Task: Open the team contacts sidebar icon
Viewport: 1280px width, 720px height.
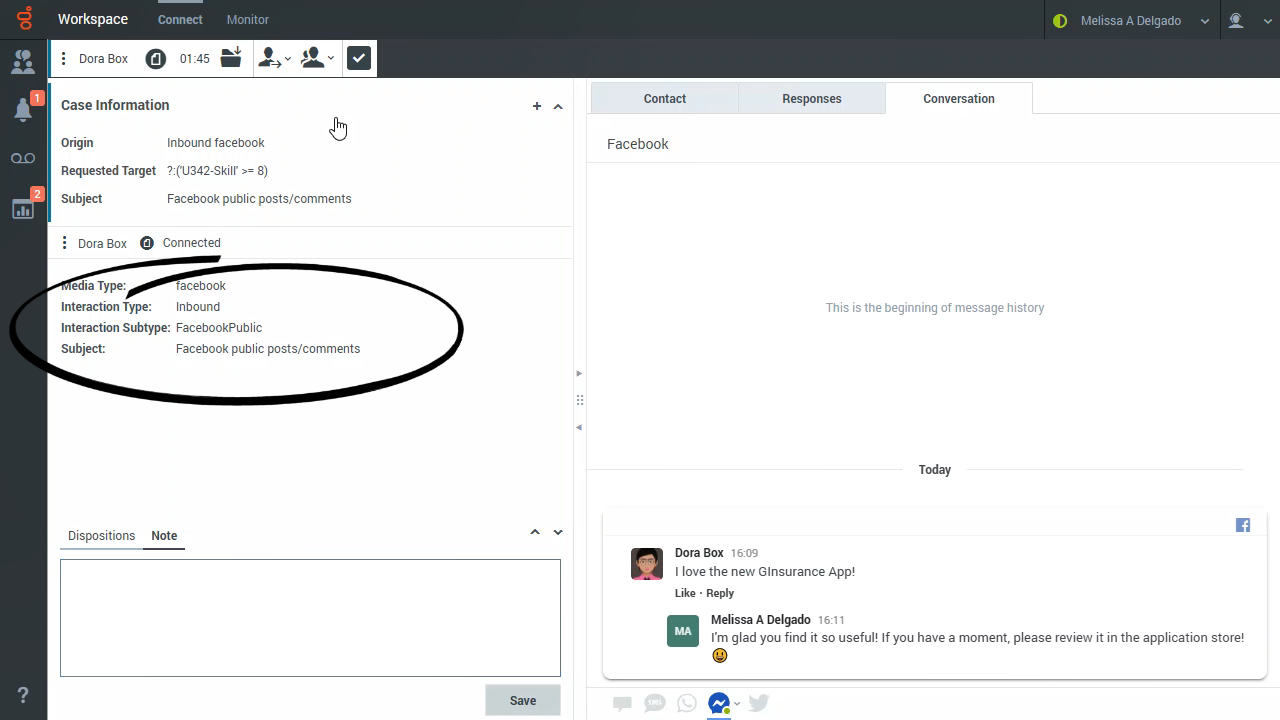Action: pyautogui.click(x=23, y=62)
